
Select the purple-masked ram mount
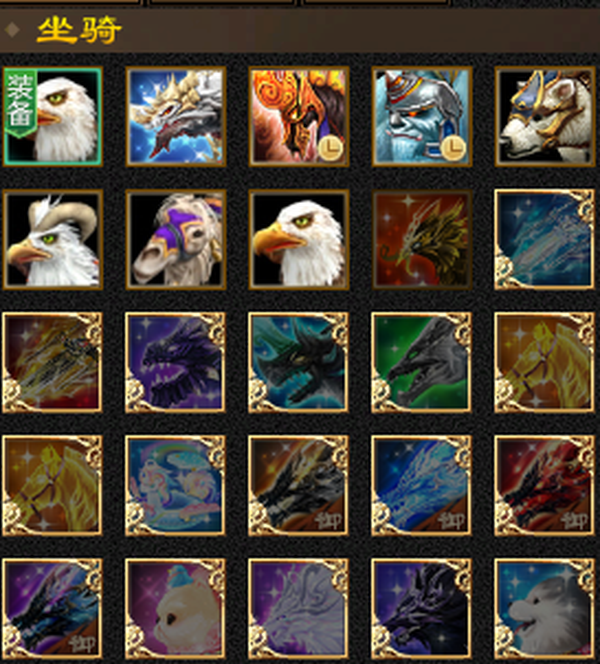176,239
